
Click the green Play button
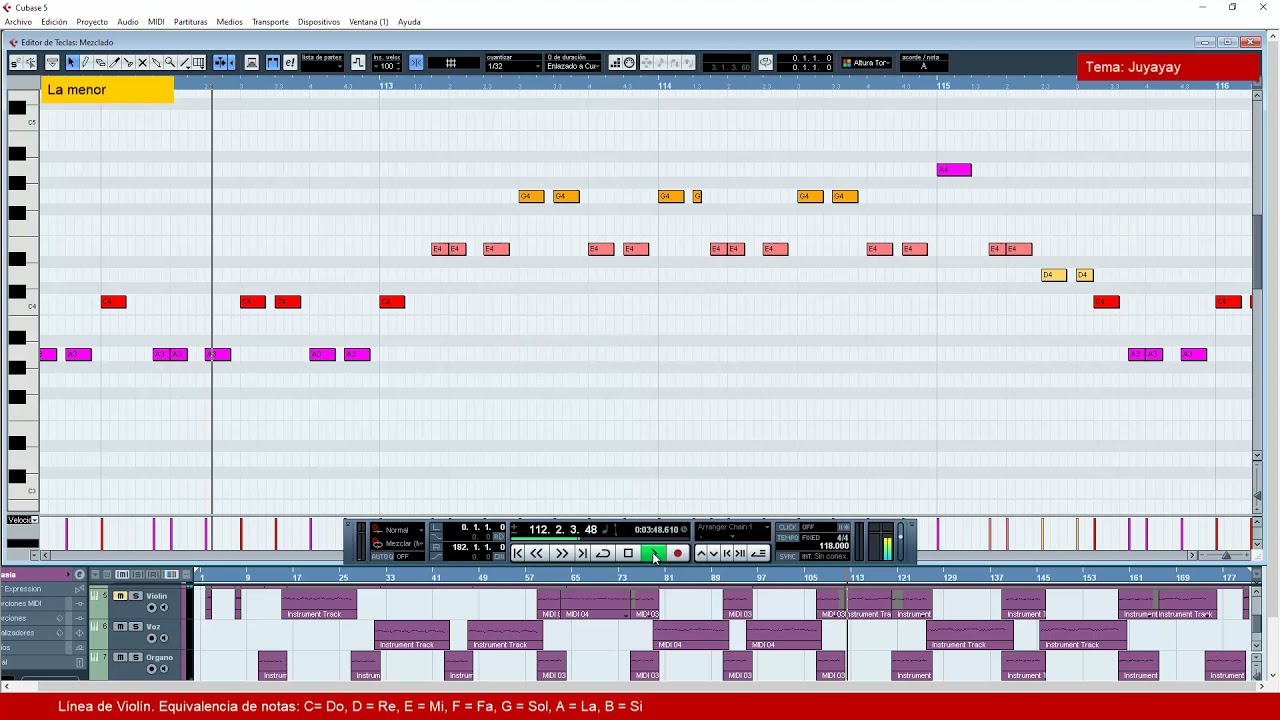coord(653,553)
